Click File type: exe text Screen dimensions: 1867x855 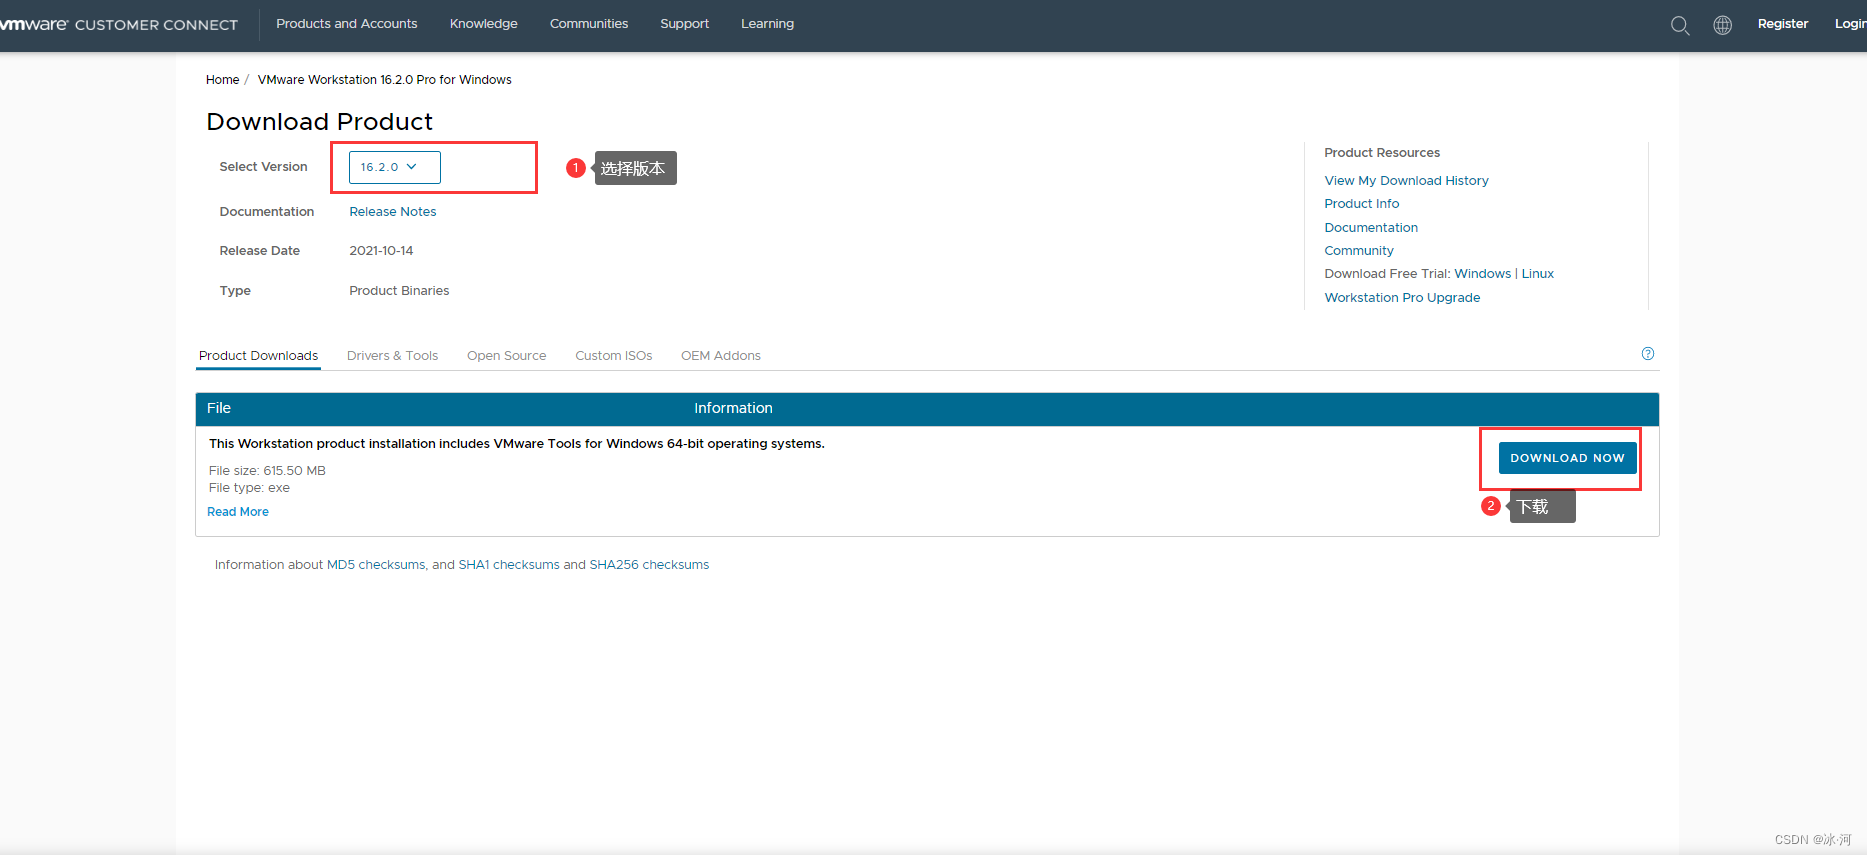[x=249, y=488]
